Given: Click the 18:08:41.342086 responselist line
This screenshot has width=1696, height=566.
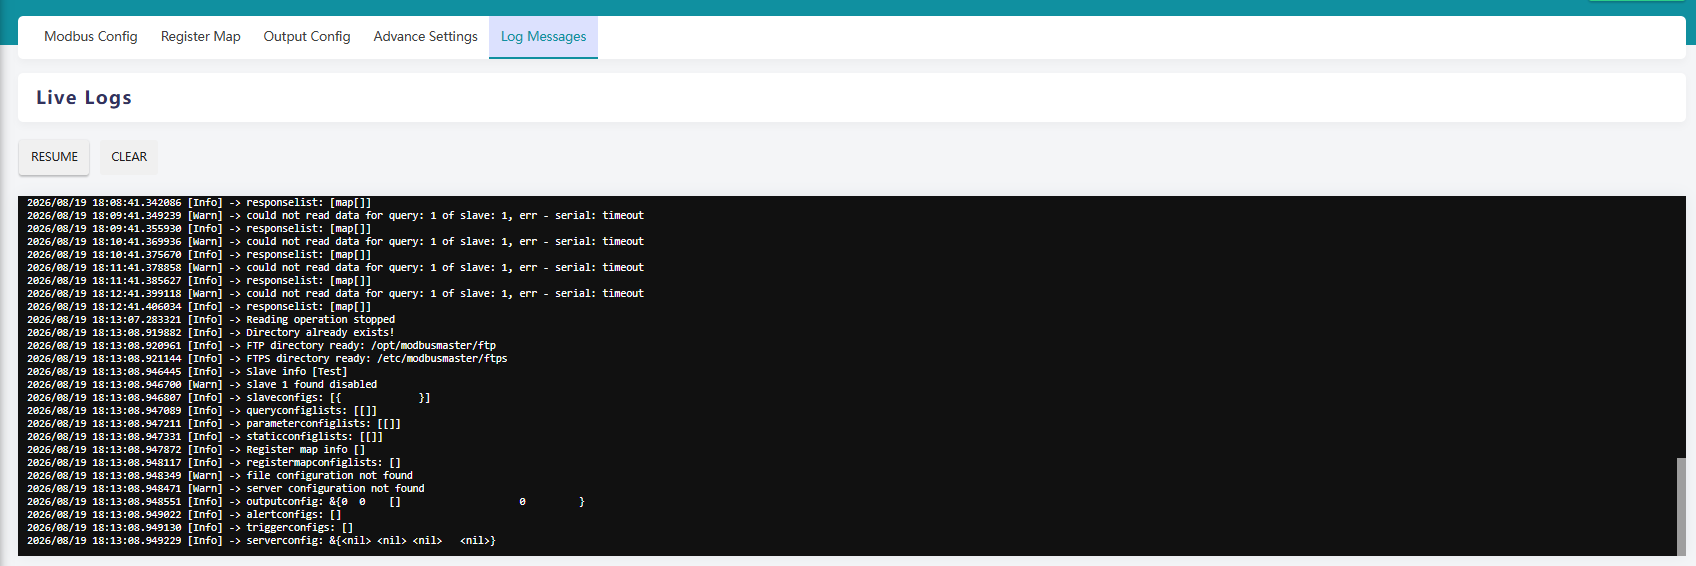Looking at the screenshot, I should tap(199, 203).
